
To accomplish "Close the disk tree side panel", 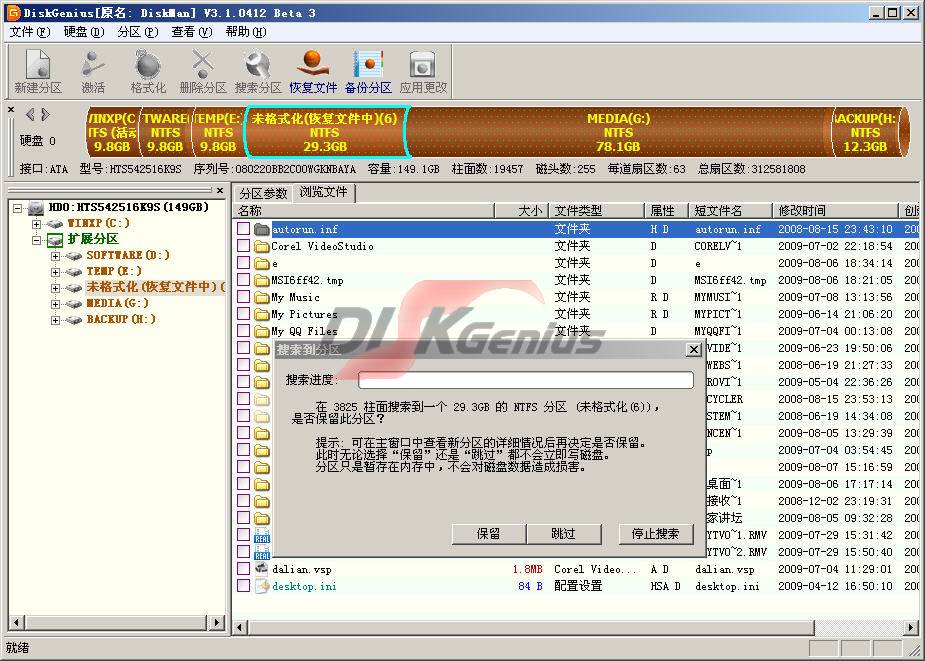I will pos(220,190).
